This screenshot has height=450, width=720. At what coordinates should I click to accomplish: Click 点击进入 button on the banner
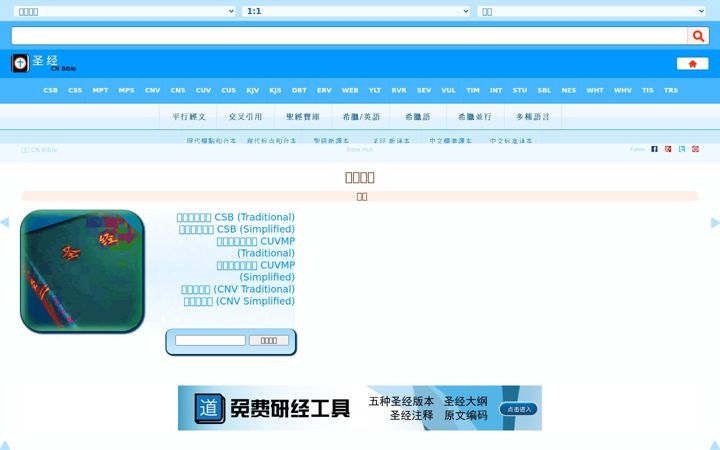518,409
